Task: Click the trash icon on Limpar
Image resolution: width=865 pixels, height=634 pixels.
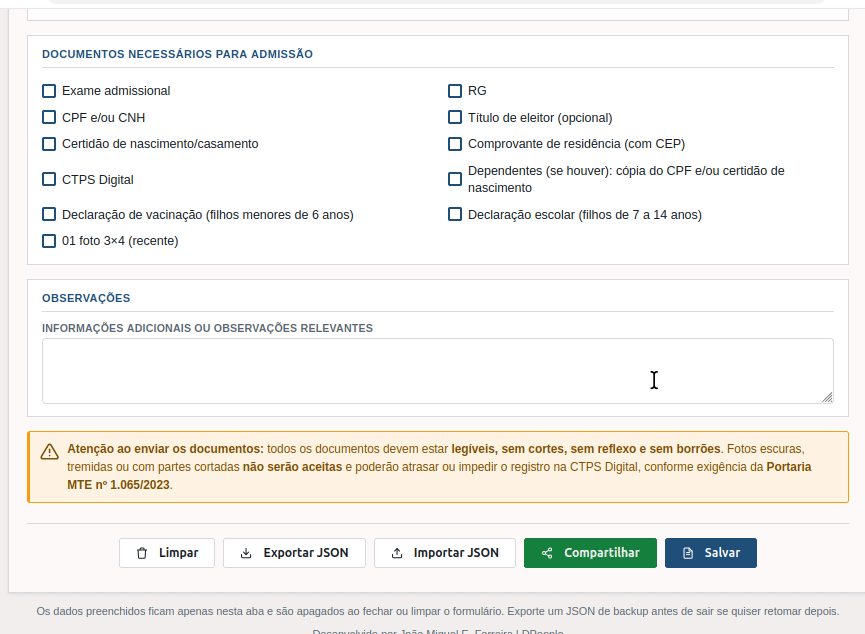Action: pos(142,553)
